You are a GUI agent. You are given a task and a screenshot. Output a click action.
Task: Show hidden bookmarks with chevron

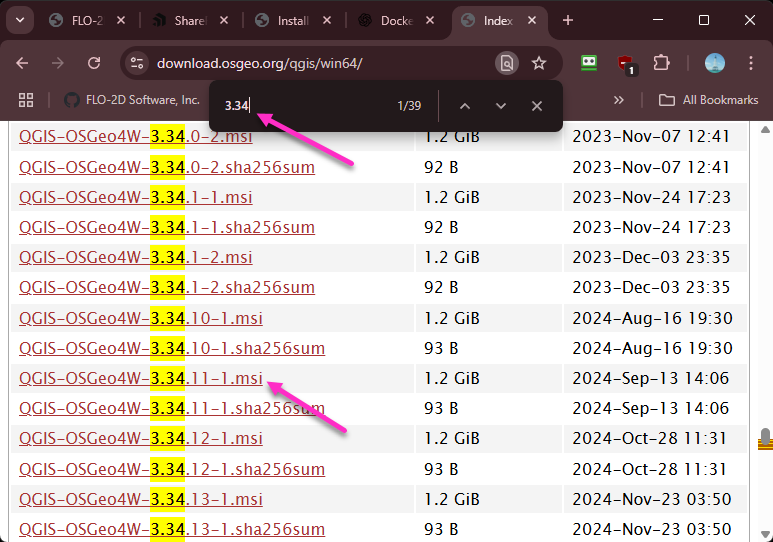(x=619, y=100)
